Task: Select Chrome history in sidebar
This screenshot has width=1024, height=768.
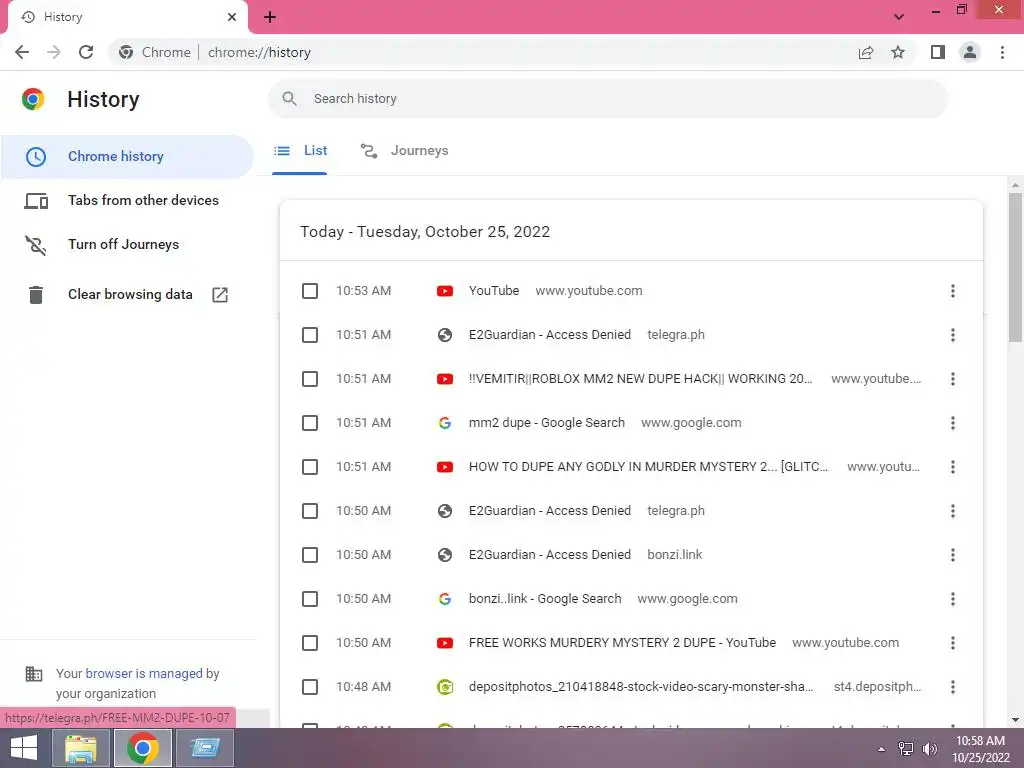Action: pyautogui.click(x=127, y=157)
